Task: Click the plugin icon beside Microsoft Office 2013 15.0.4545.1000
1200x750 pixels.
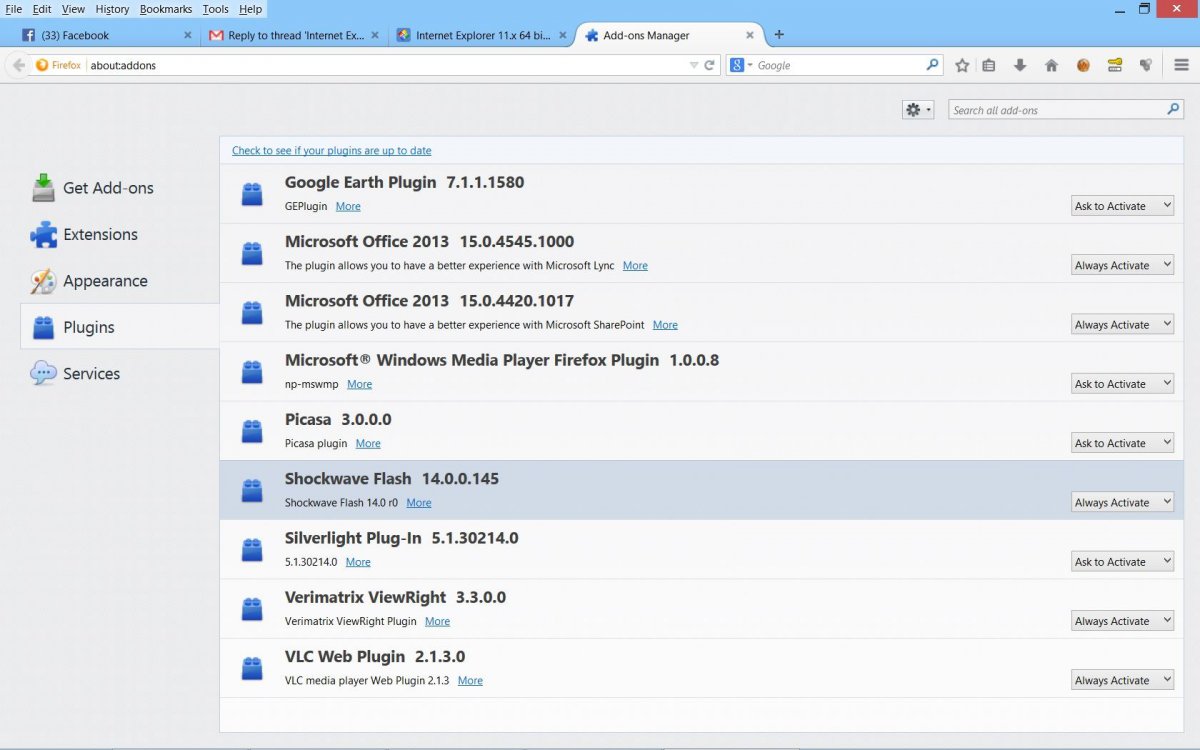Action: click(252, 253)
